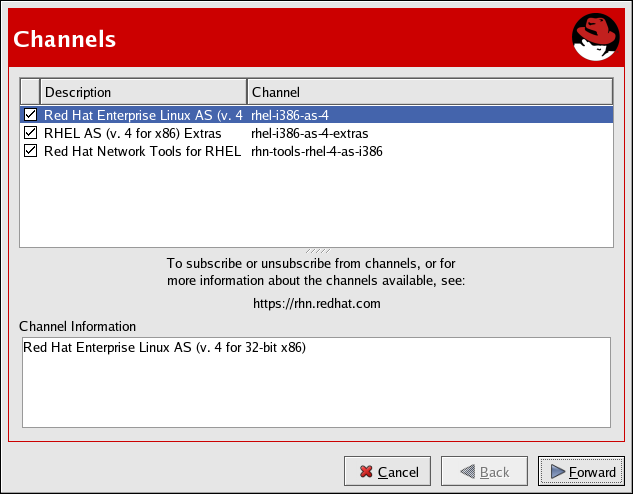Click the pane resize grip below list
The height and width of the screenshot is (494, 633).
[316, 250]
